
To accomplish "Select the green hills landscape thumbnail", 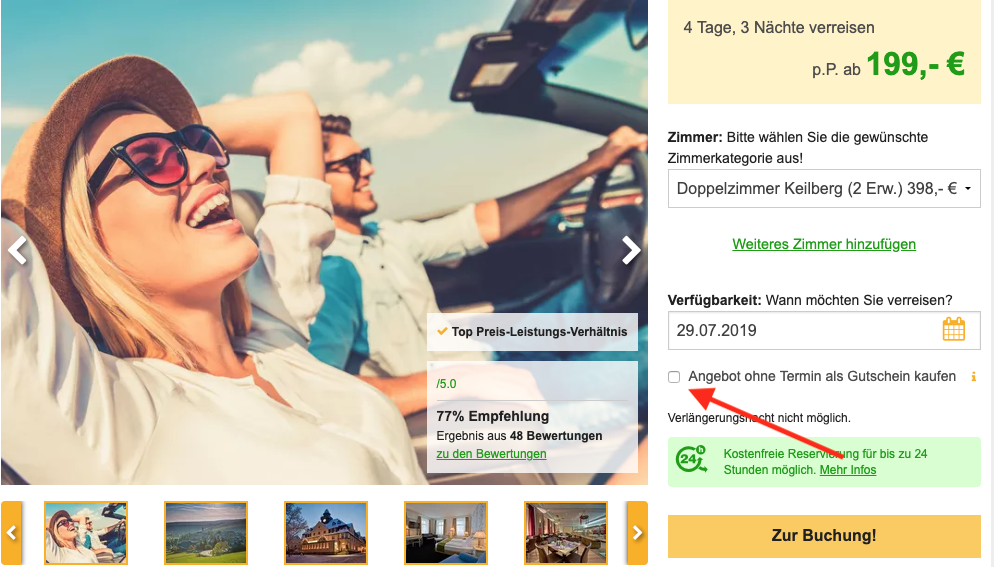I will pos(206,533).
